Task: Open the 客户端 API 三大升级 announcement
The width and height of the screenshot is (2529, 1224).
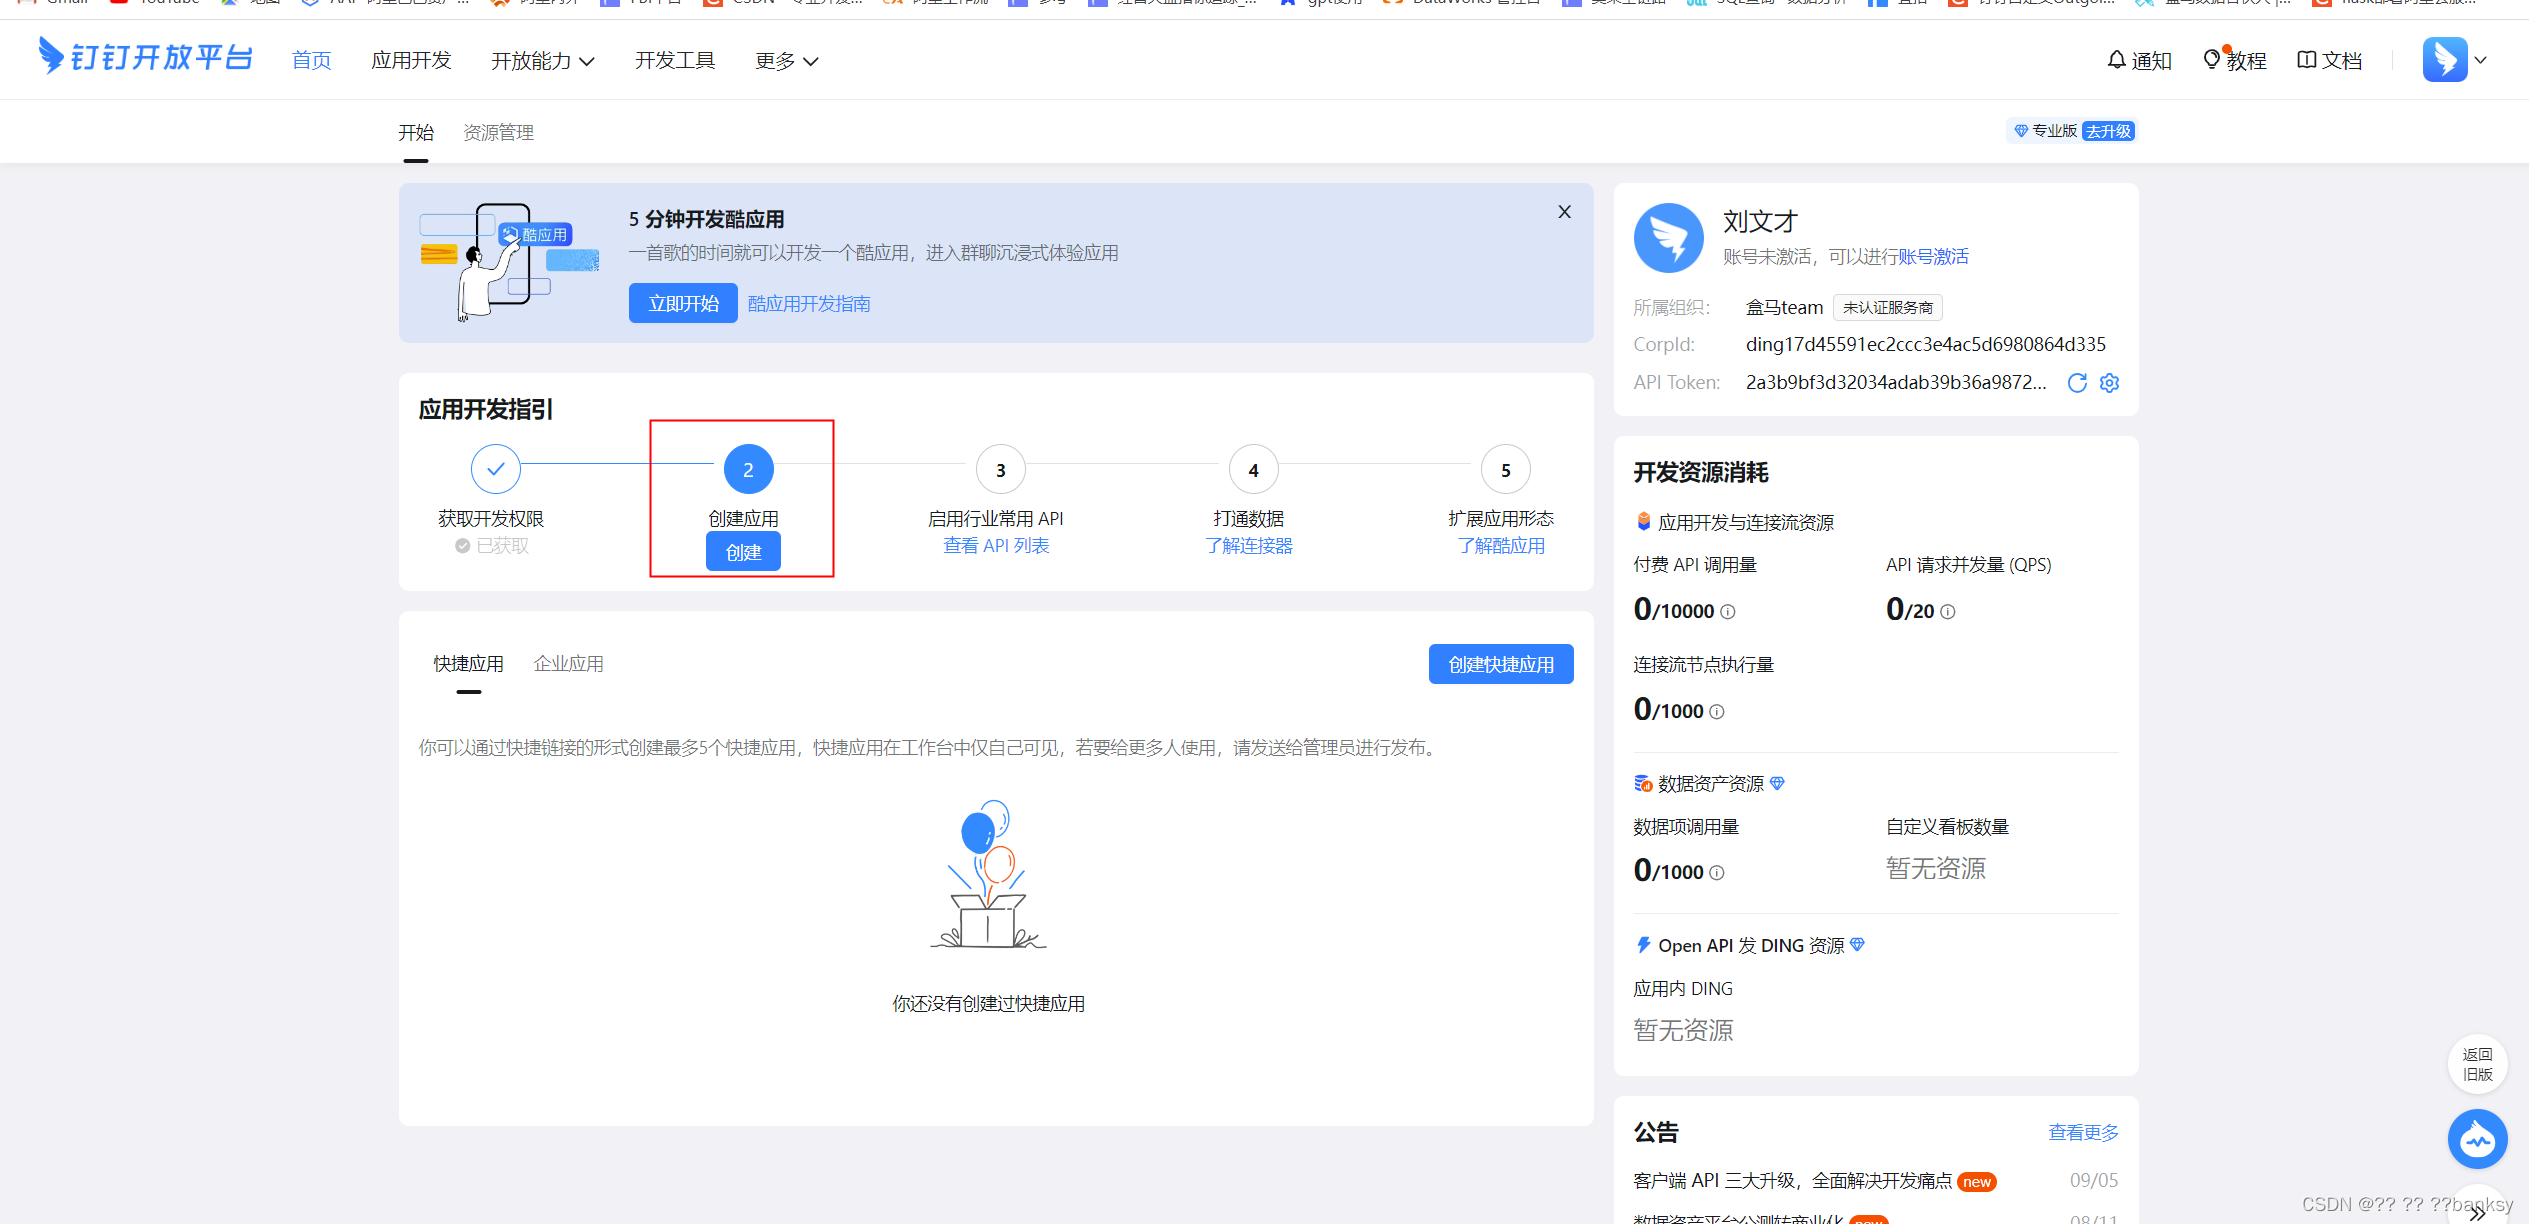Action: pos(1792,1181)
